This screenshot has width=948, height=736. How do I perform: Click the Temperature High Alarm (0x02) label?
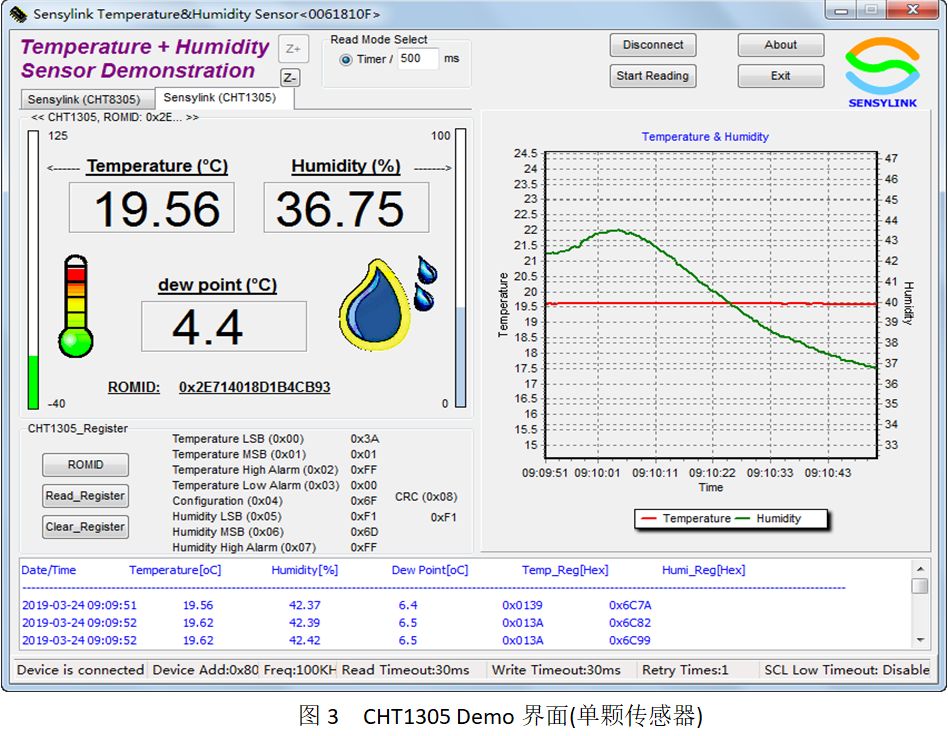tap(255, 470)
